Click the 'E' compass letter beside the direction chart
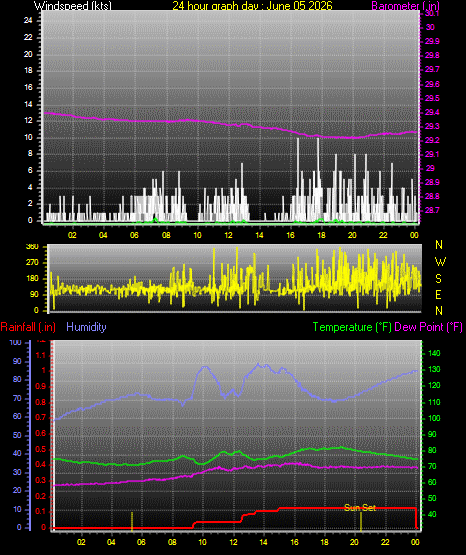Image resolution: width=466 pixels, height=555 pixels. pyautogui.click(x=438, y=294)
